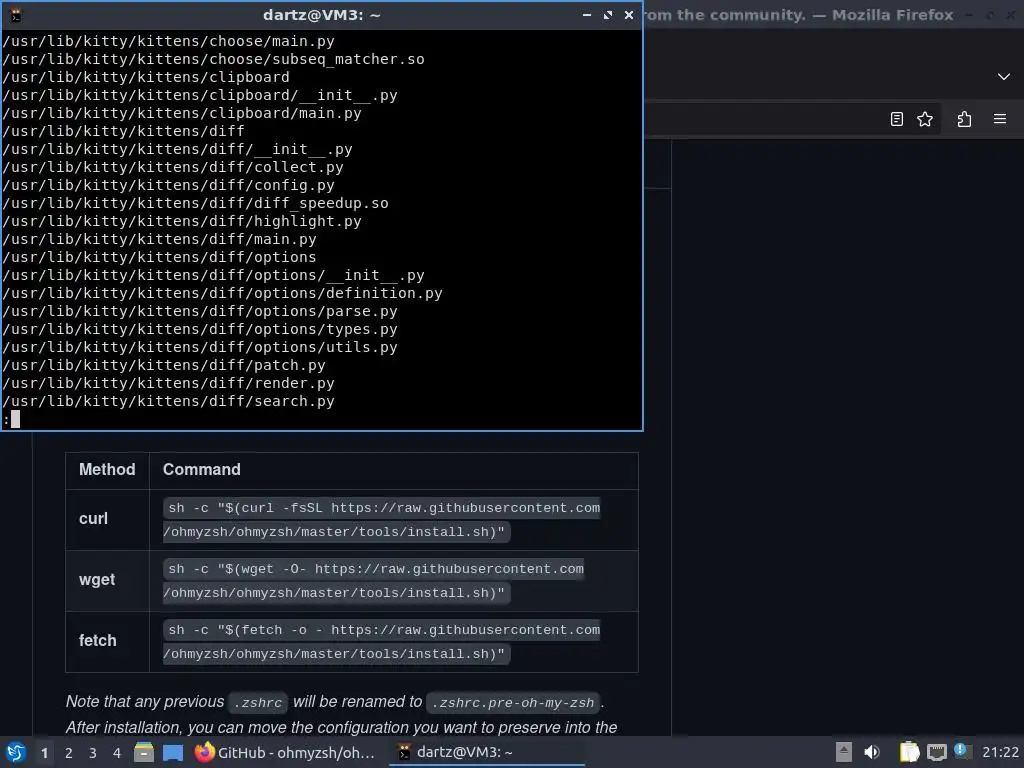Minimize the dartz@VM3 terminal window
The image size is (1024, 768).
point(586,14)
